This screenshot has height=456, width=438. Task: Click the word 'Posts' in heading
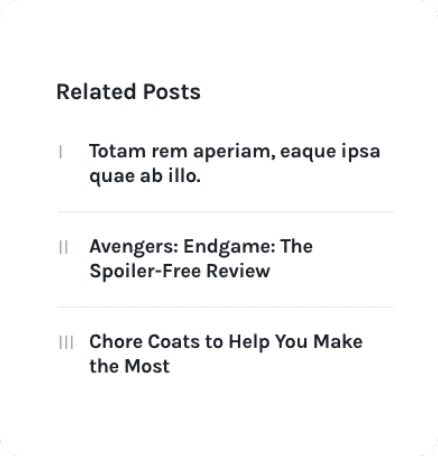point(172,92)
